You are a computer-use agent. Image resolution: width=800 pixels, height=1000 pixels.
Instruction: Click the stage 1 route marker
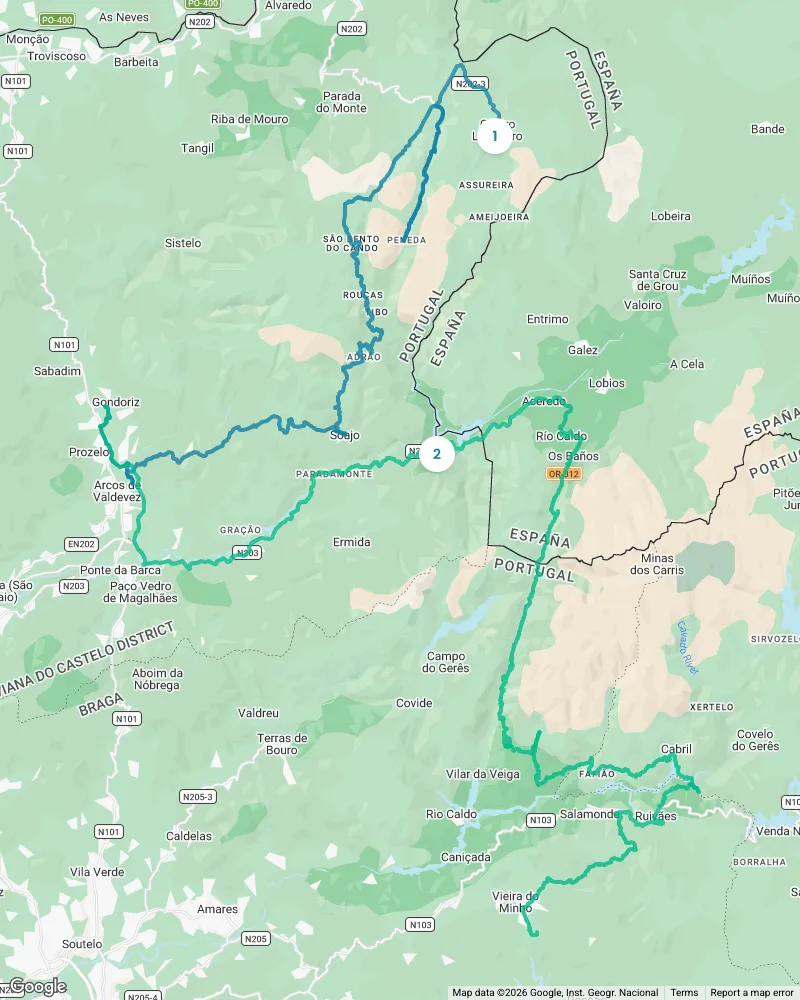[x=494, y=136]
